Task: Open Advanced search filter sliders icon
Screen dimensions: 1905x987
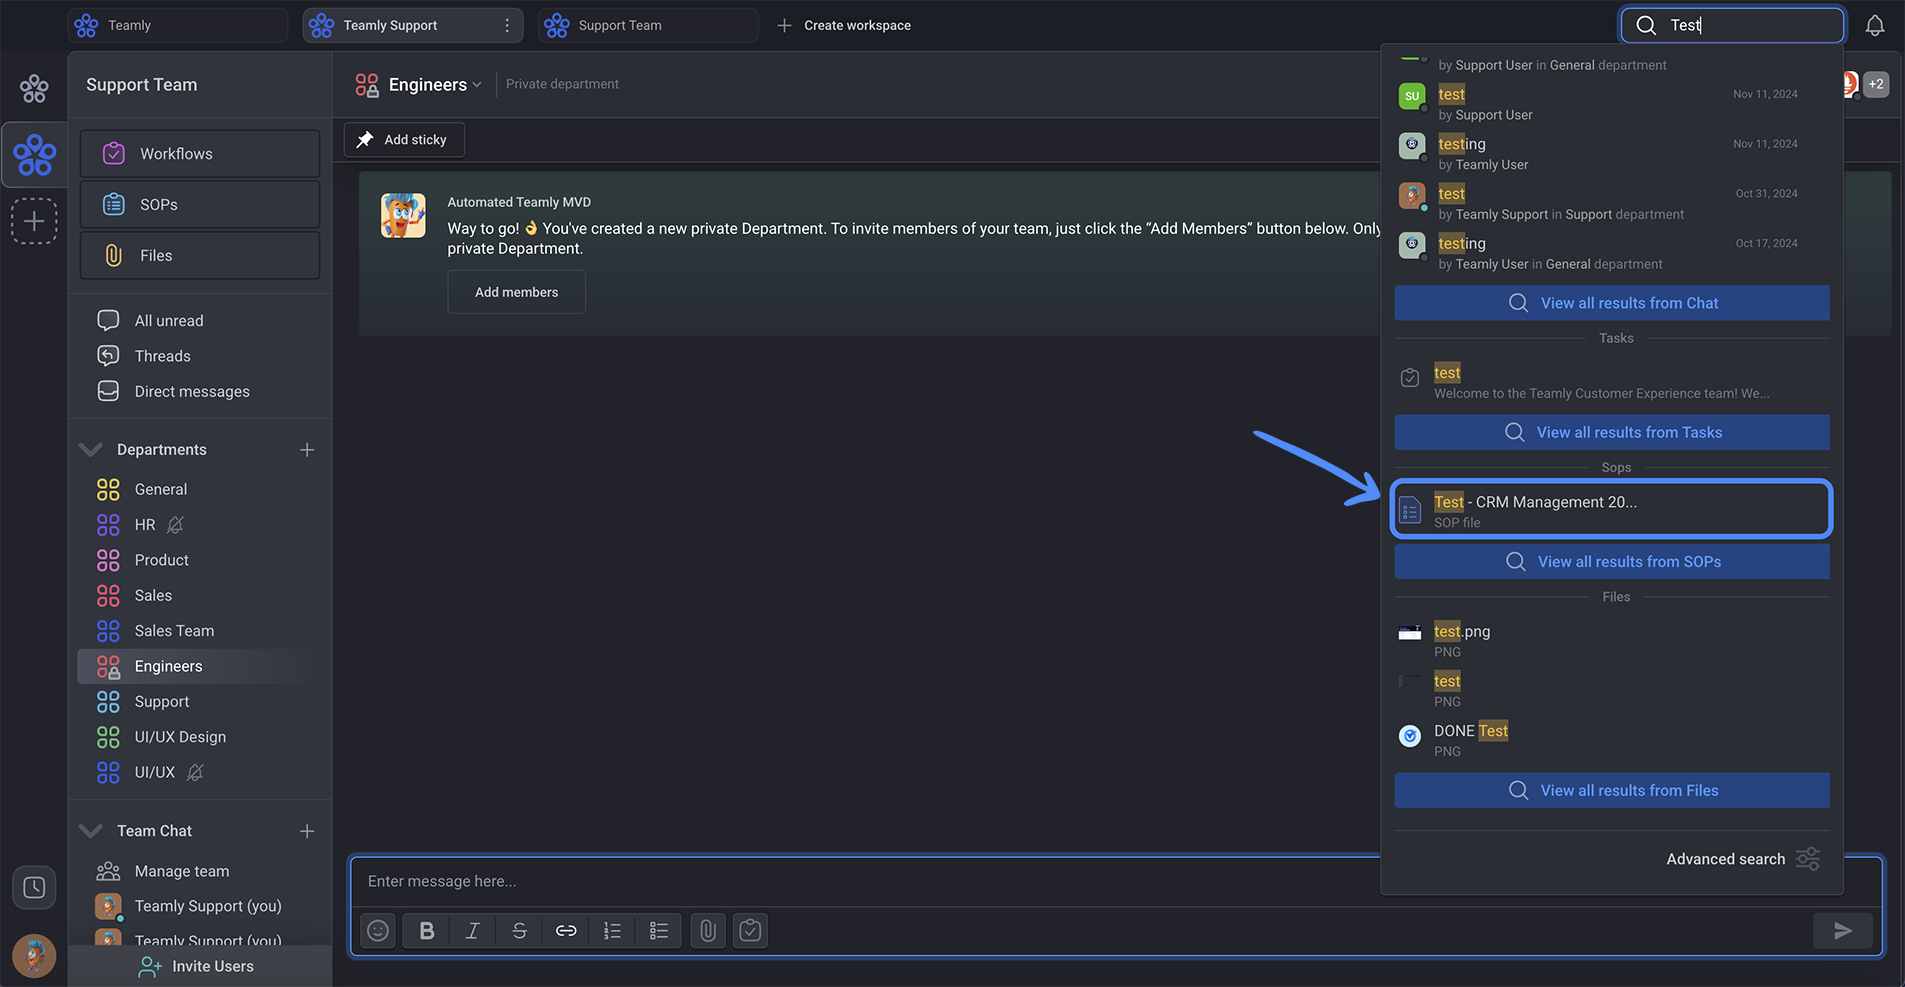Action: coord(1808,859)
